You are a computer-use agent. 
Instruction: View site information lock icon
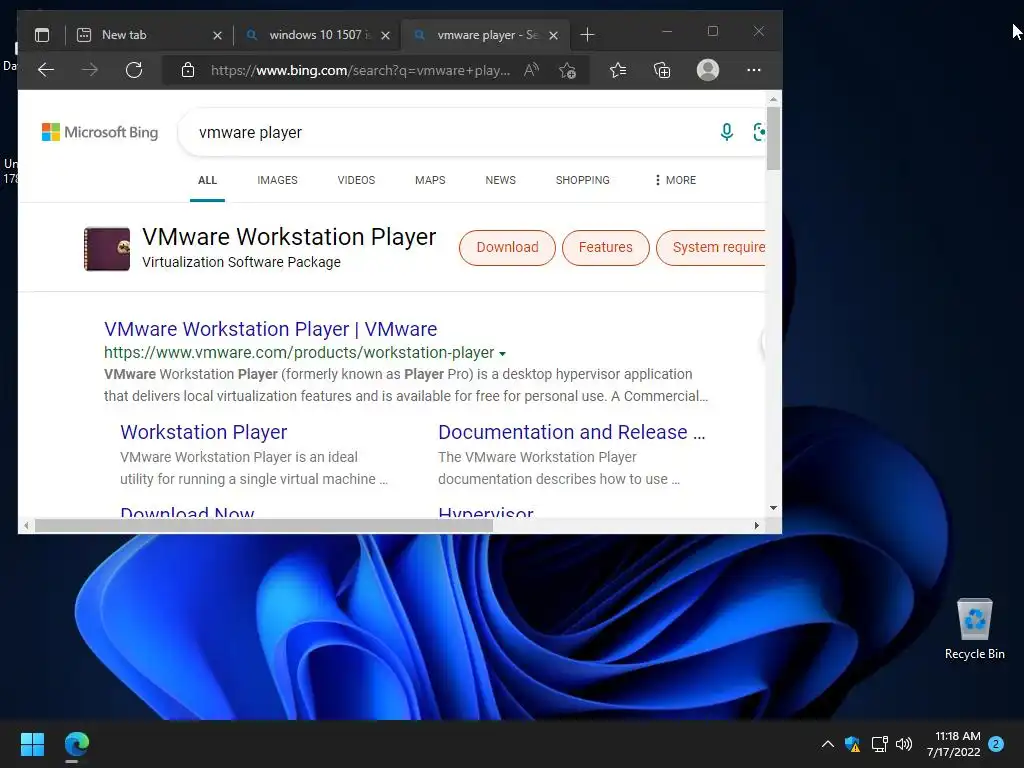[x=188, y=70]
